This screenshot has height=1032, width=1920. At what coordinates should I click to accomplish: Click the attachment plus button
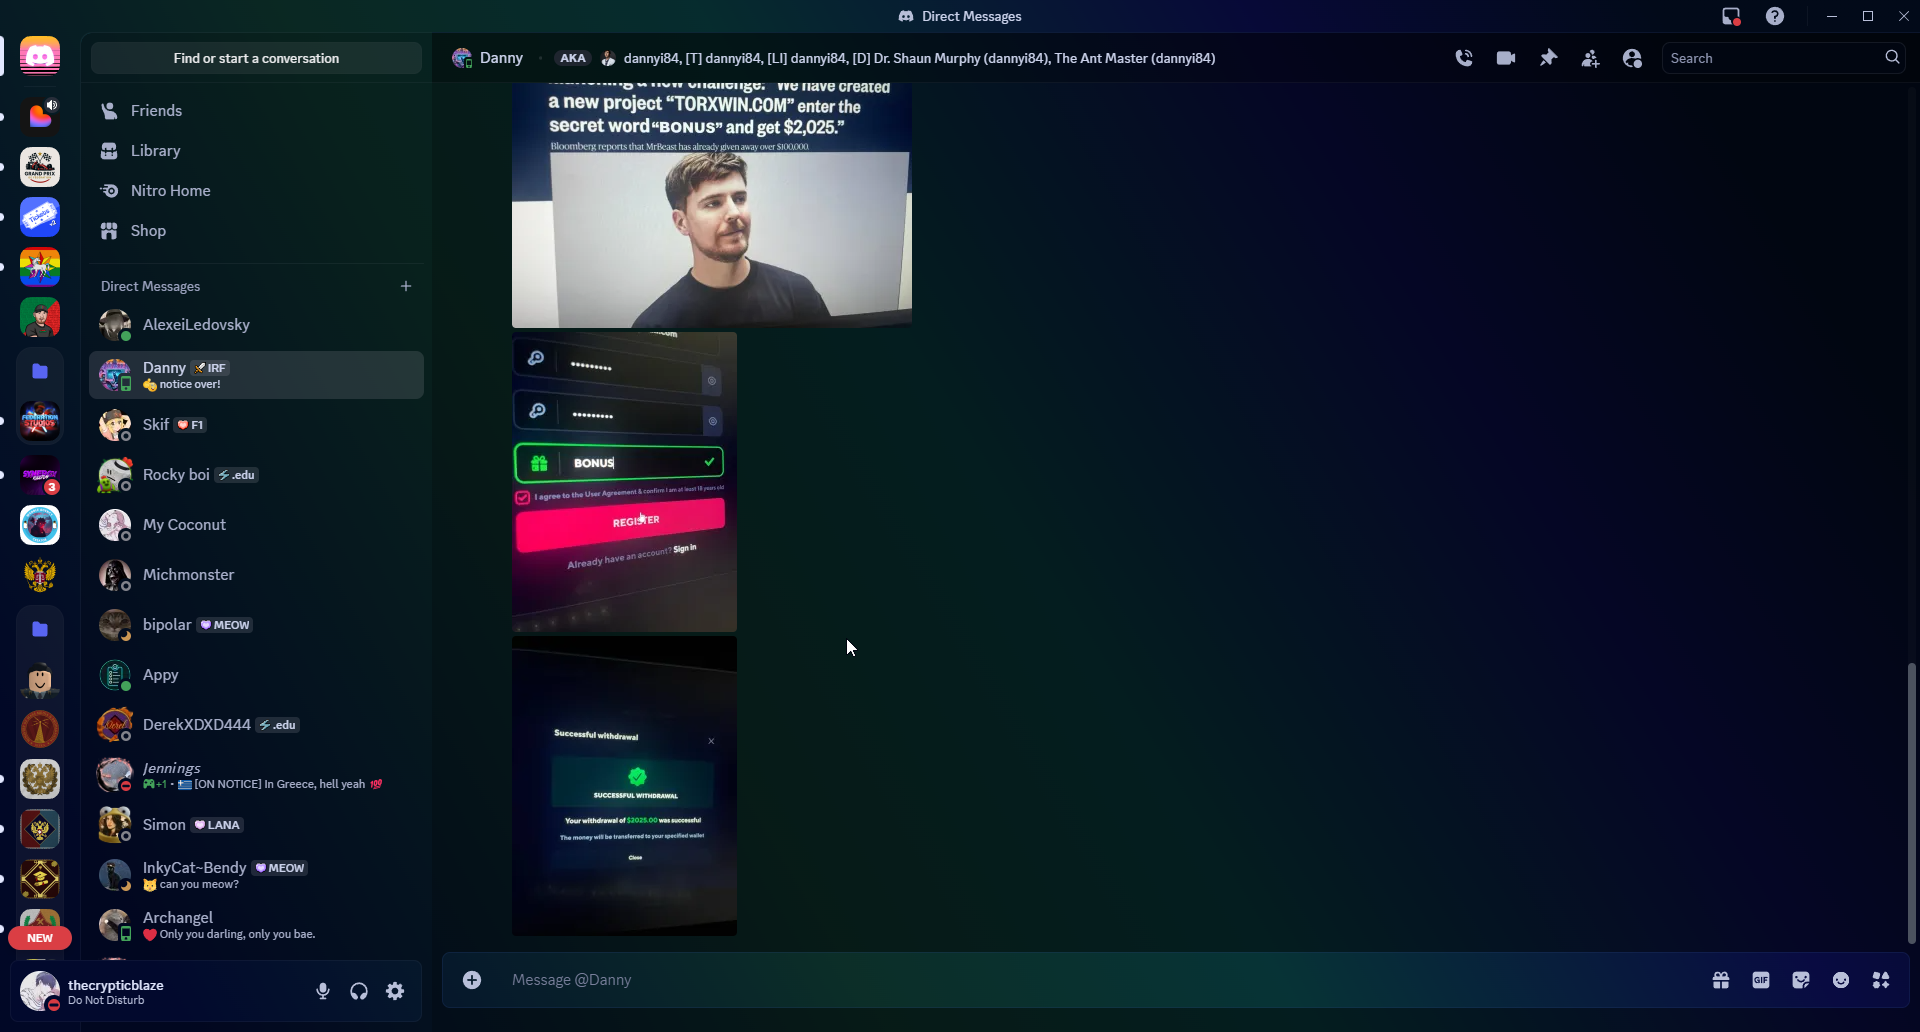tap(472, 980)
